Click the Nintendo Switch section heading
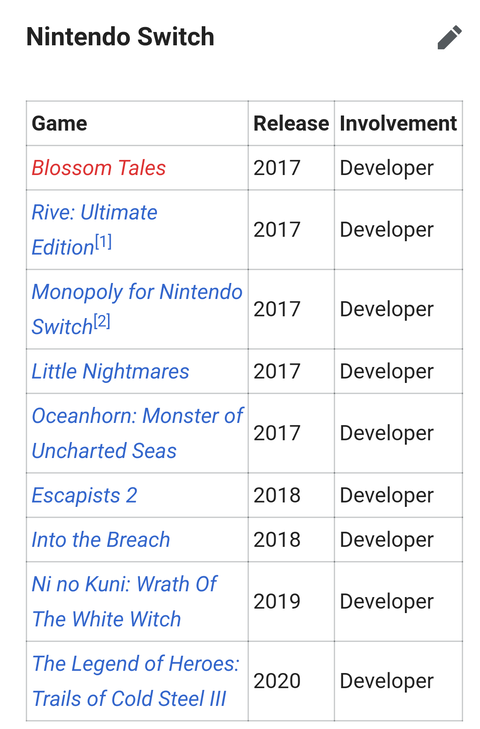Viewport: 480px width, 729px height. (120, 37)
